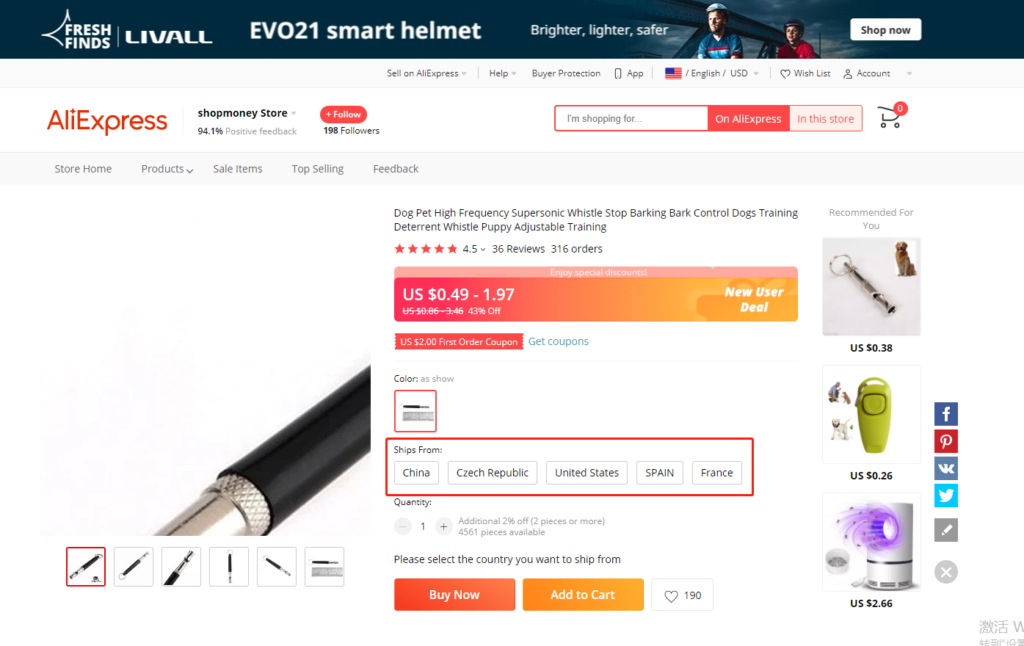Open language and currency dropdown
Viewport: 1024px width, 646px height.
click(x=712, y=73)
